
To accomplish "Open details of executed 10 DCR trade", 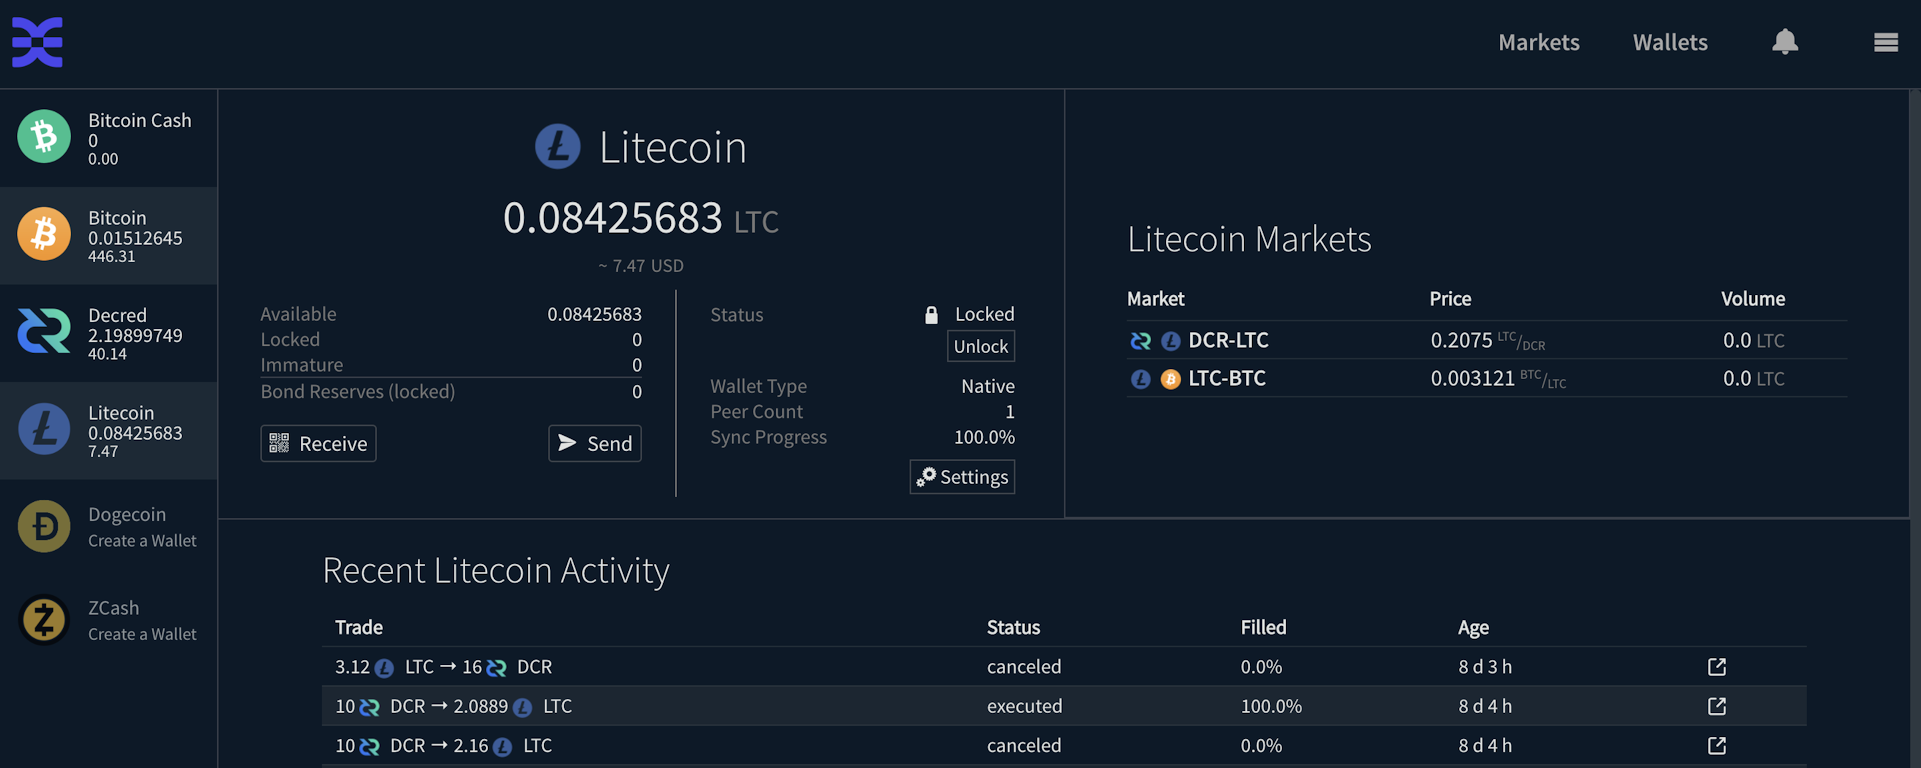I will pos(1717,706).
